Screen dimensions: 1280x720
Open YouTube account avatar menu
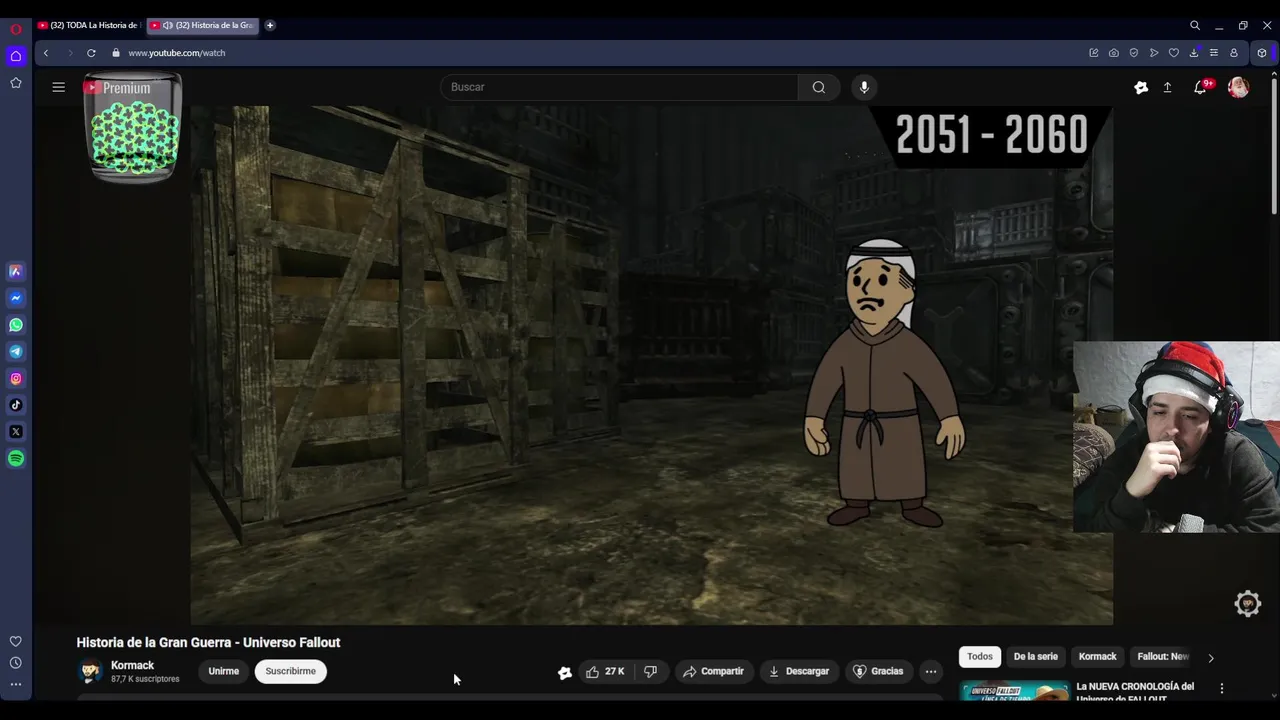pos(1238,88)
